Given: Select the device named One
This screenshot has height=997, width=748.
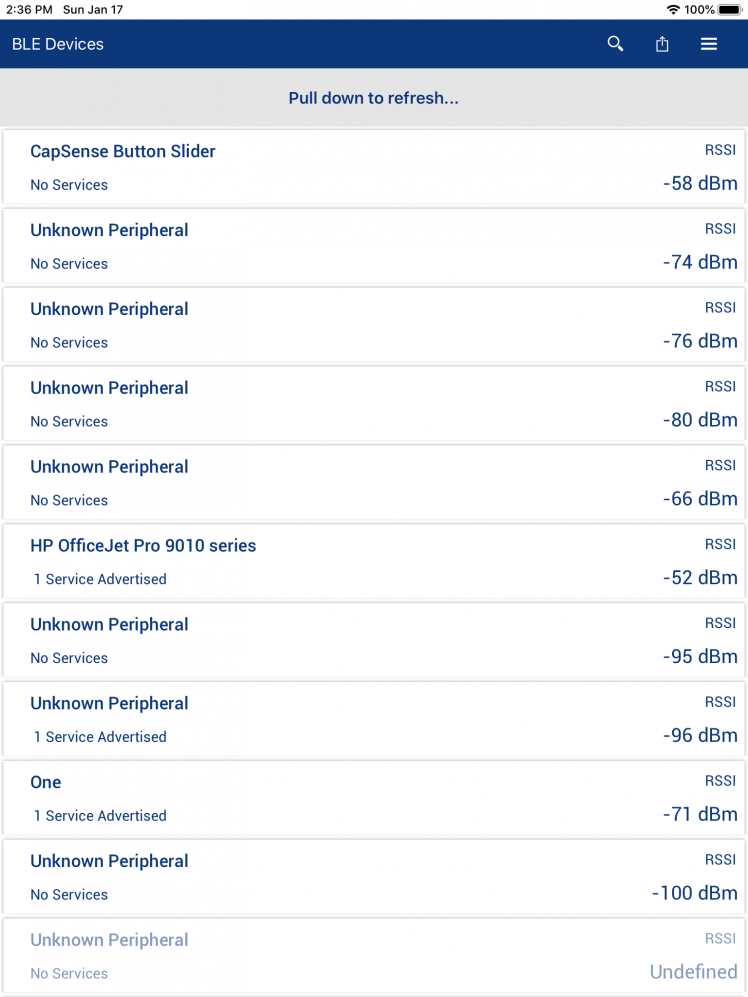Looking at the screenshot, I should (x=374, y=798).
